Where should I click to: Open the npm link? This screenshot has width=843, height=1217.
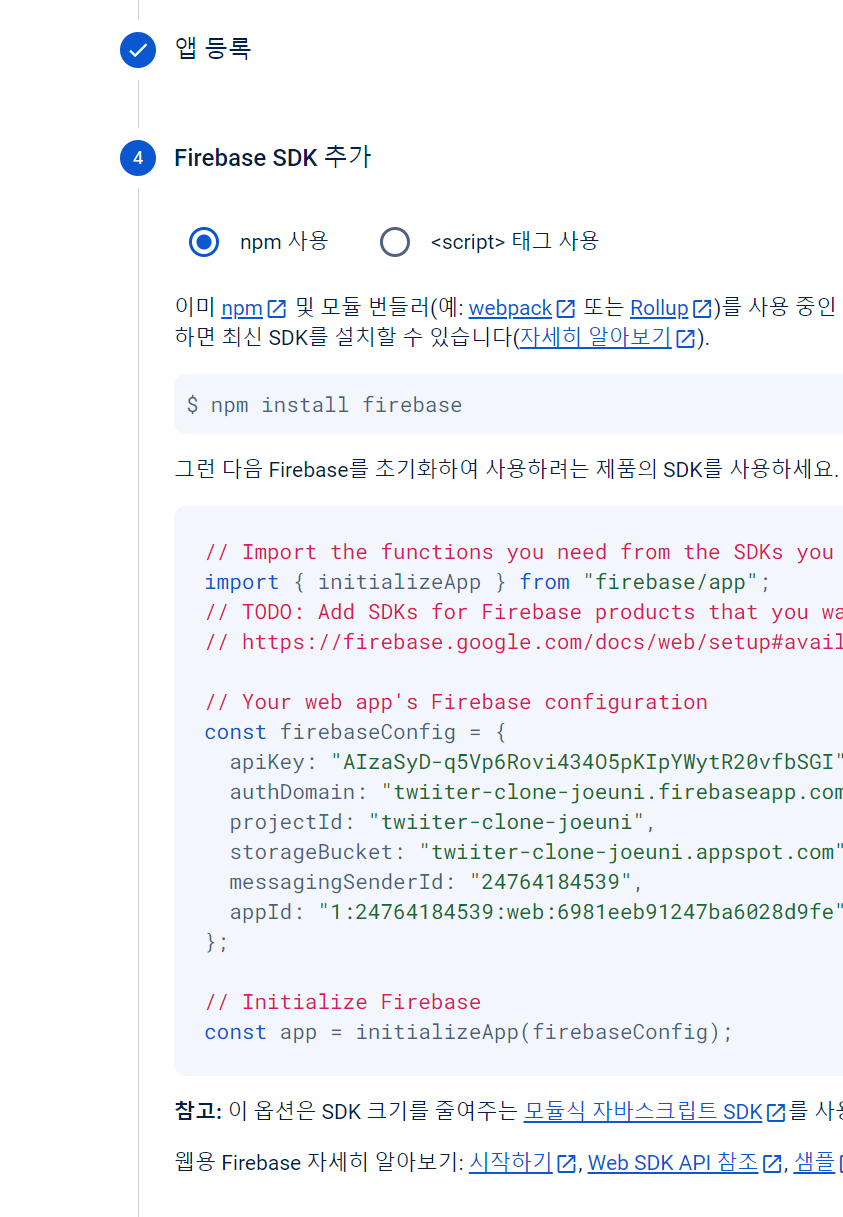point(242,308)
